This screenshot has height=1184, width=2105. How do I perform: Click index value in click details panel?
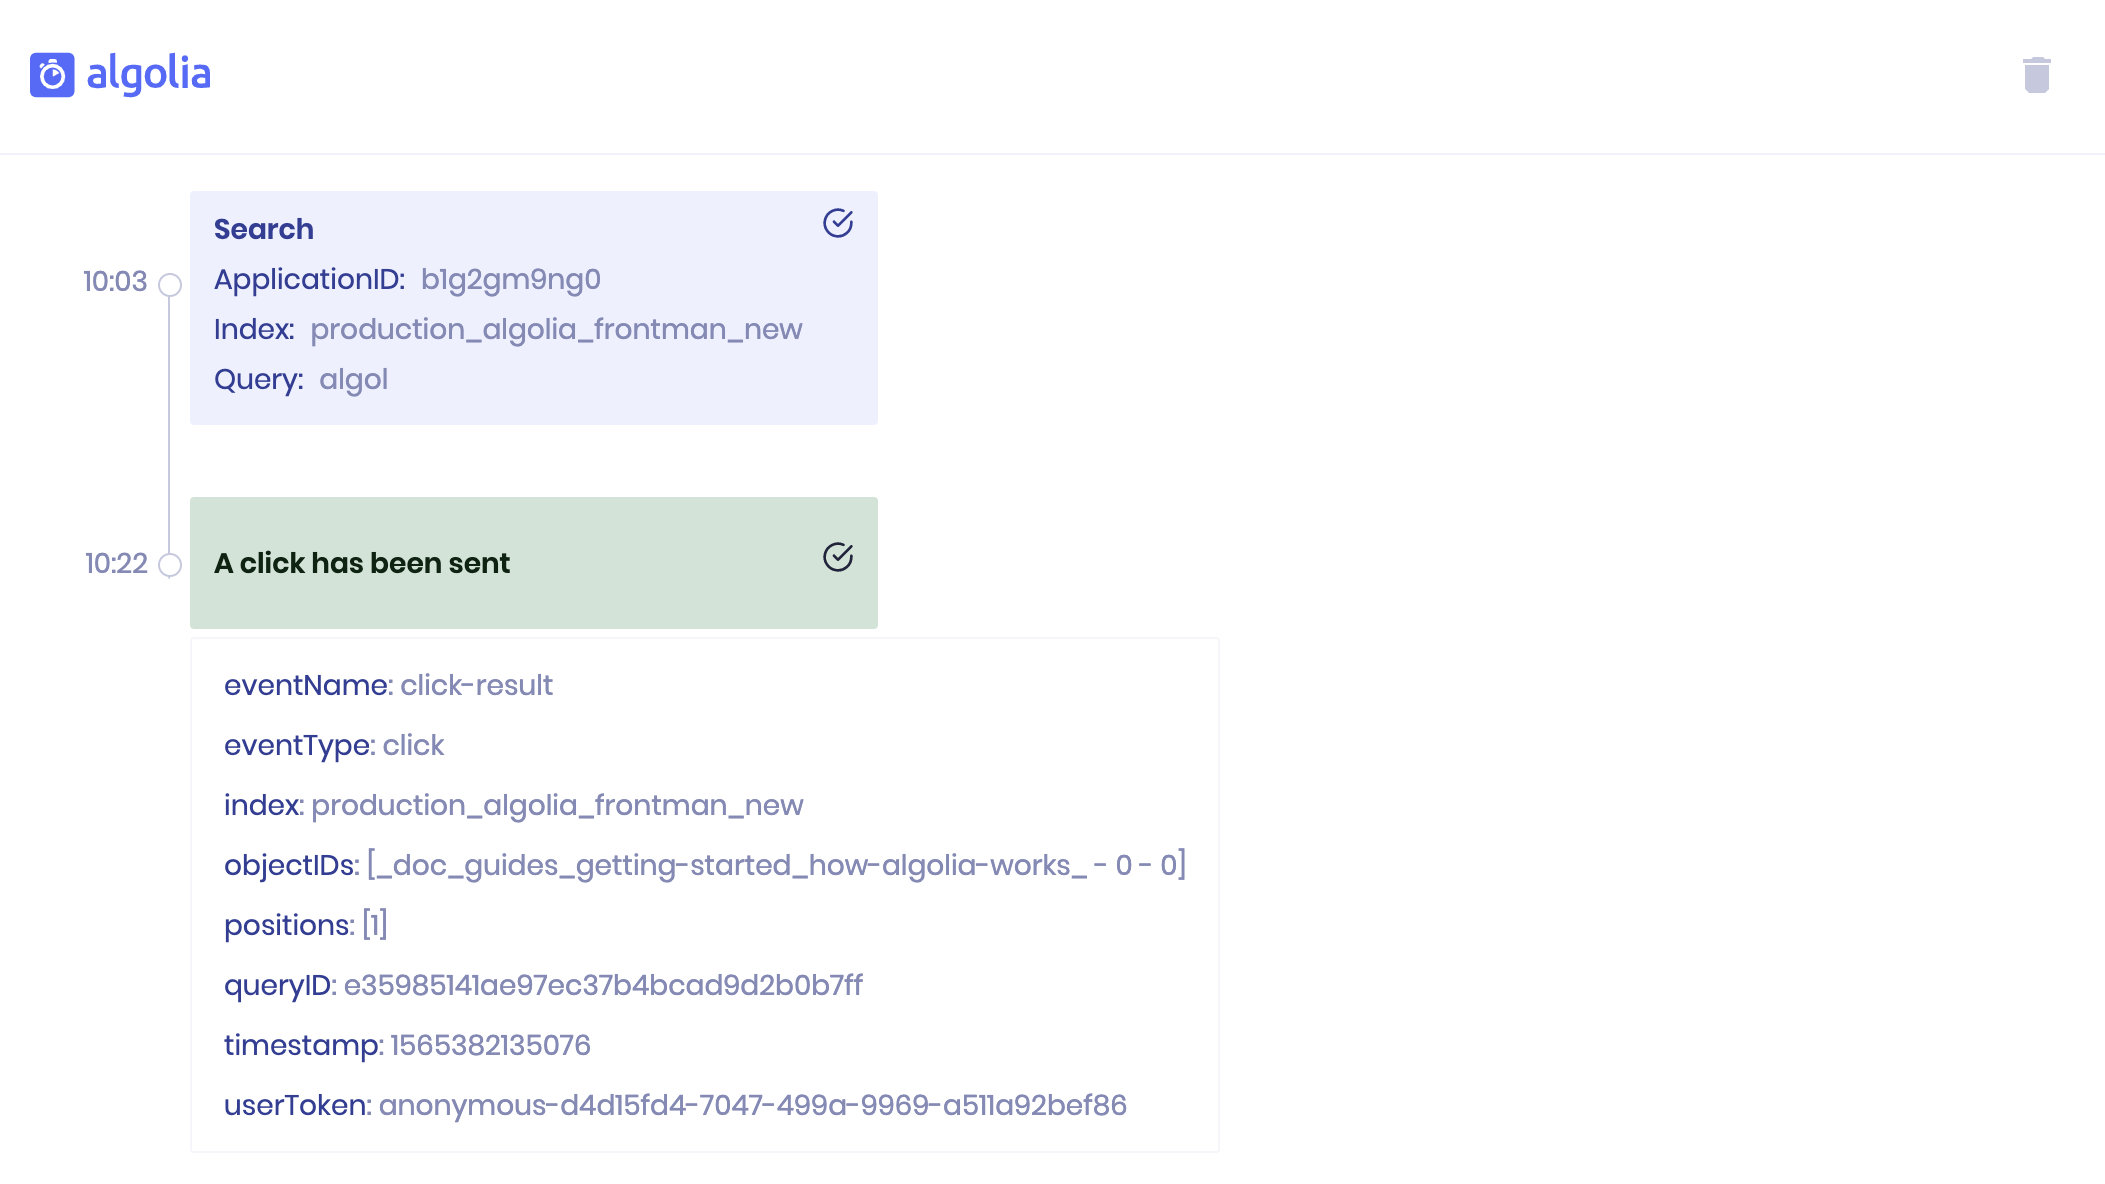[557, 805]
